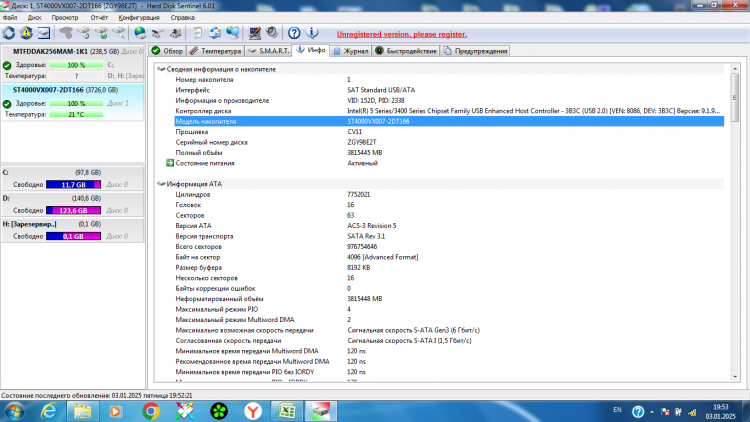This screenshot has height=422, width=750.
Task: Switch to the S.M.A.R.T. tab
Action: pyautogui.click(x=268, y=51)
